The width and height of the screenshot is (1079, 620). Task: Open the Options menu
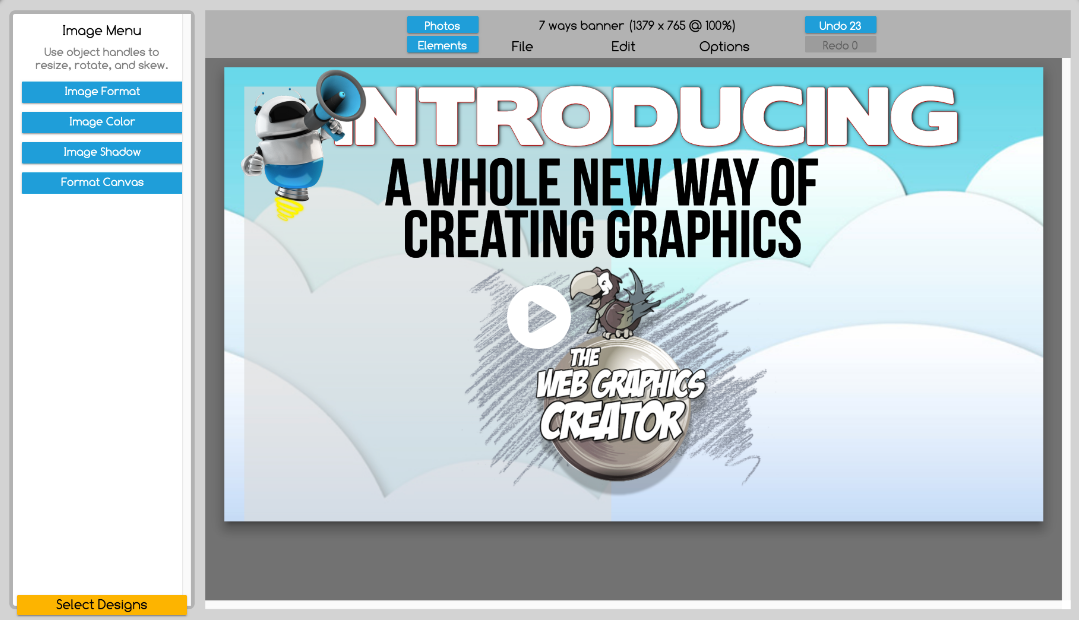[723, 46]
